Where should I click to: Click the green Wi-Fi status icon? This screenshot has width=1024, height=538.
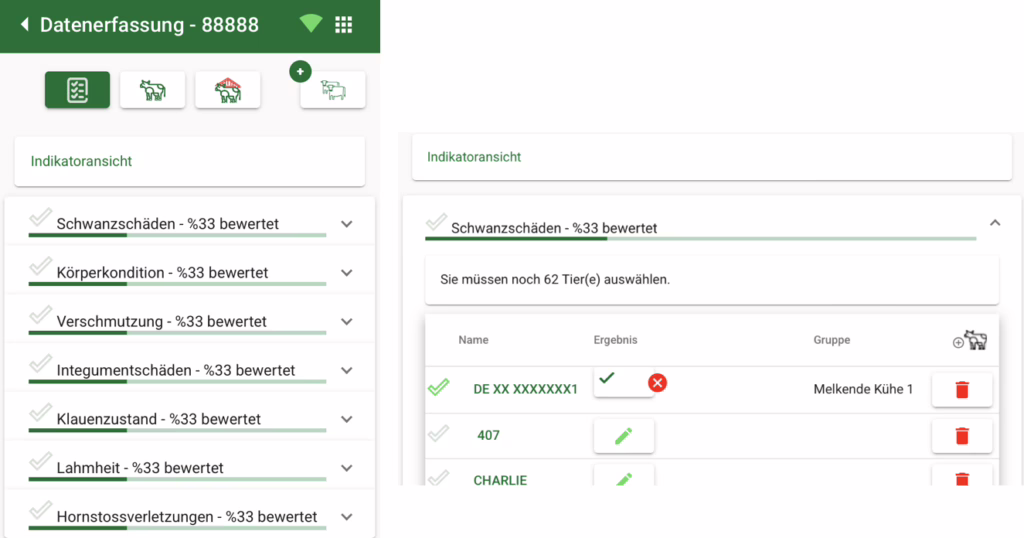click(x=310, y=24)
